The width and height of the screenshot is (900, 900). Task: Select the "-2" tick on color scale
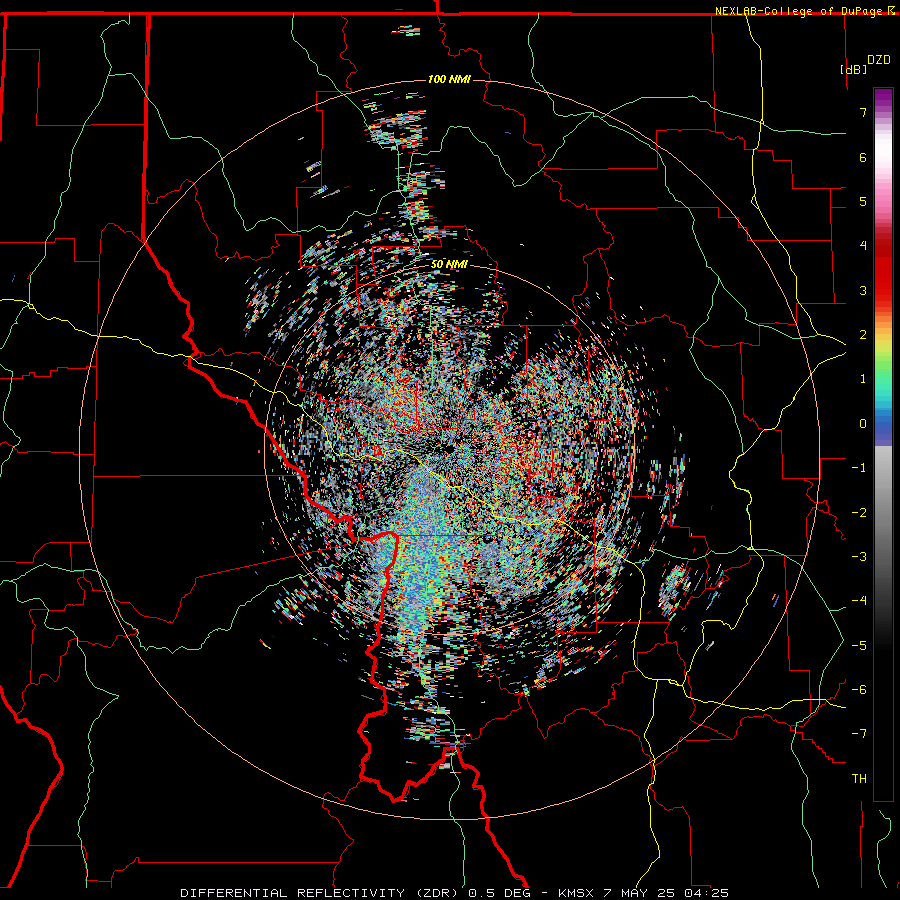tap(859, 513)
